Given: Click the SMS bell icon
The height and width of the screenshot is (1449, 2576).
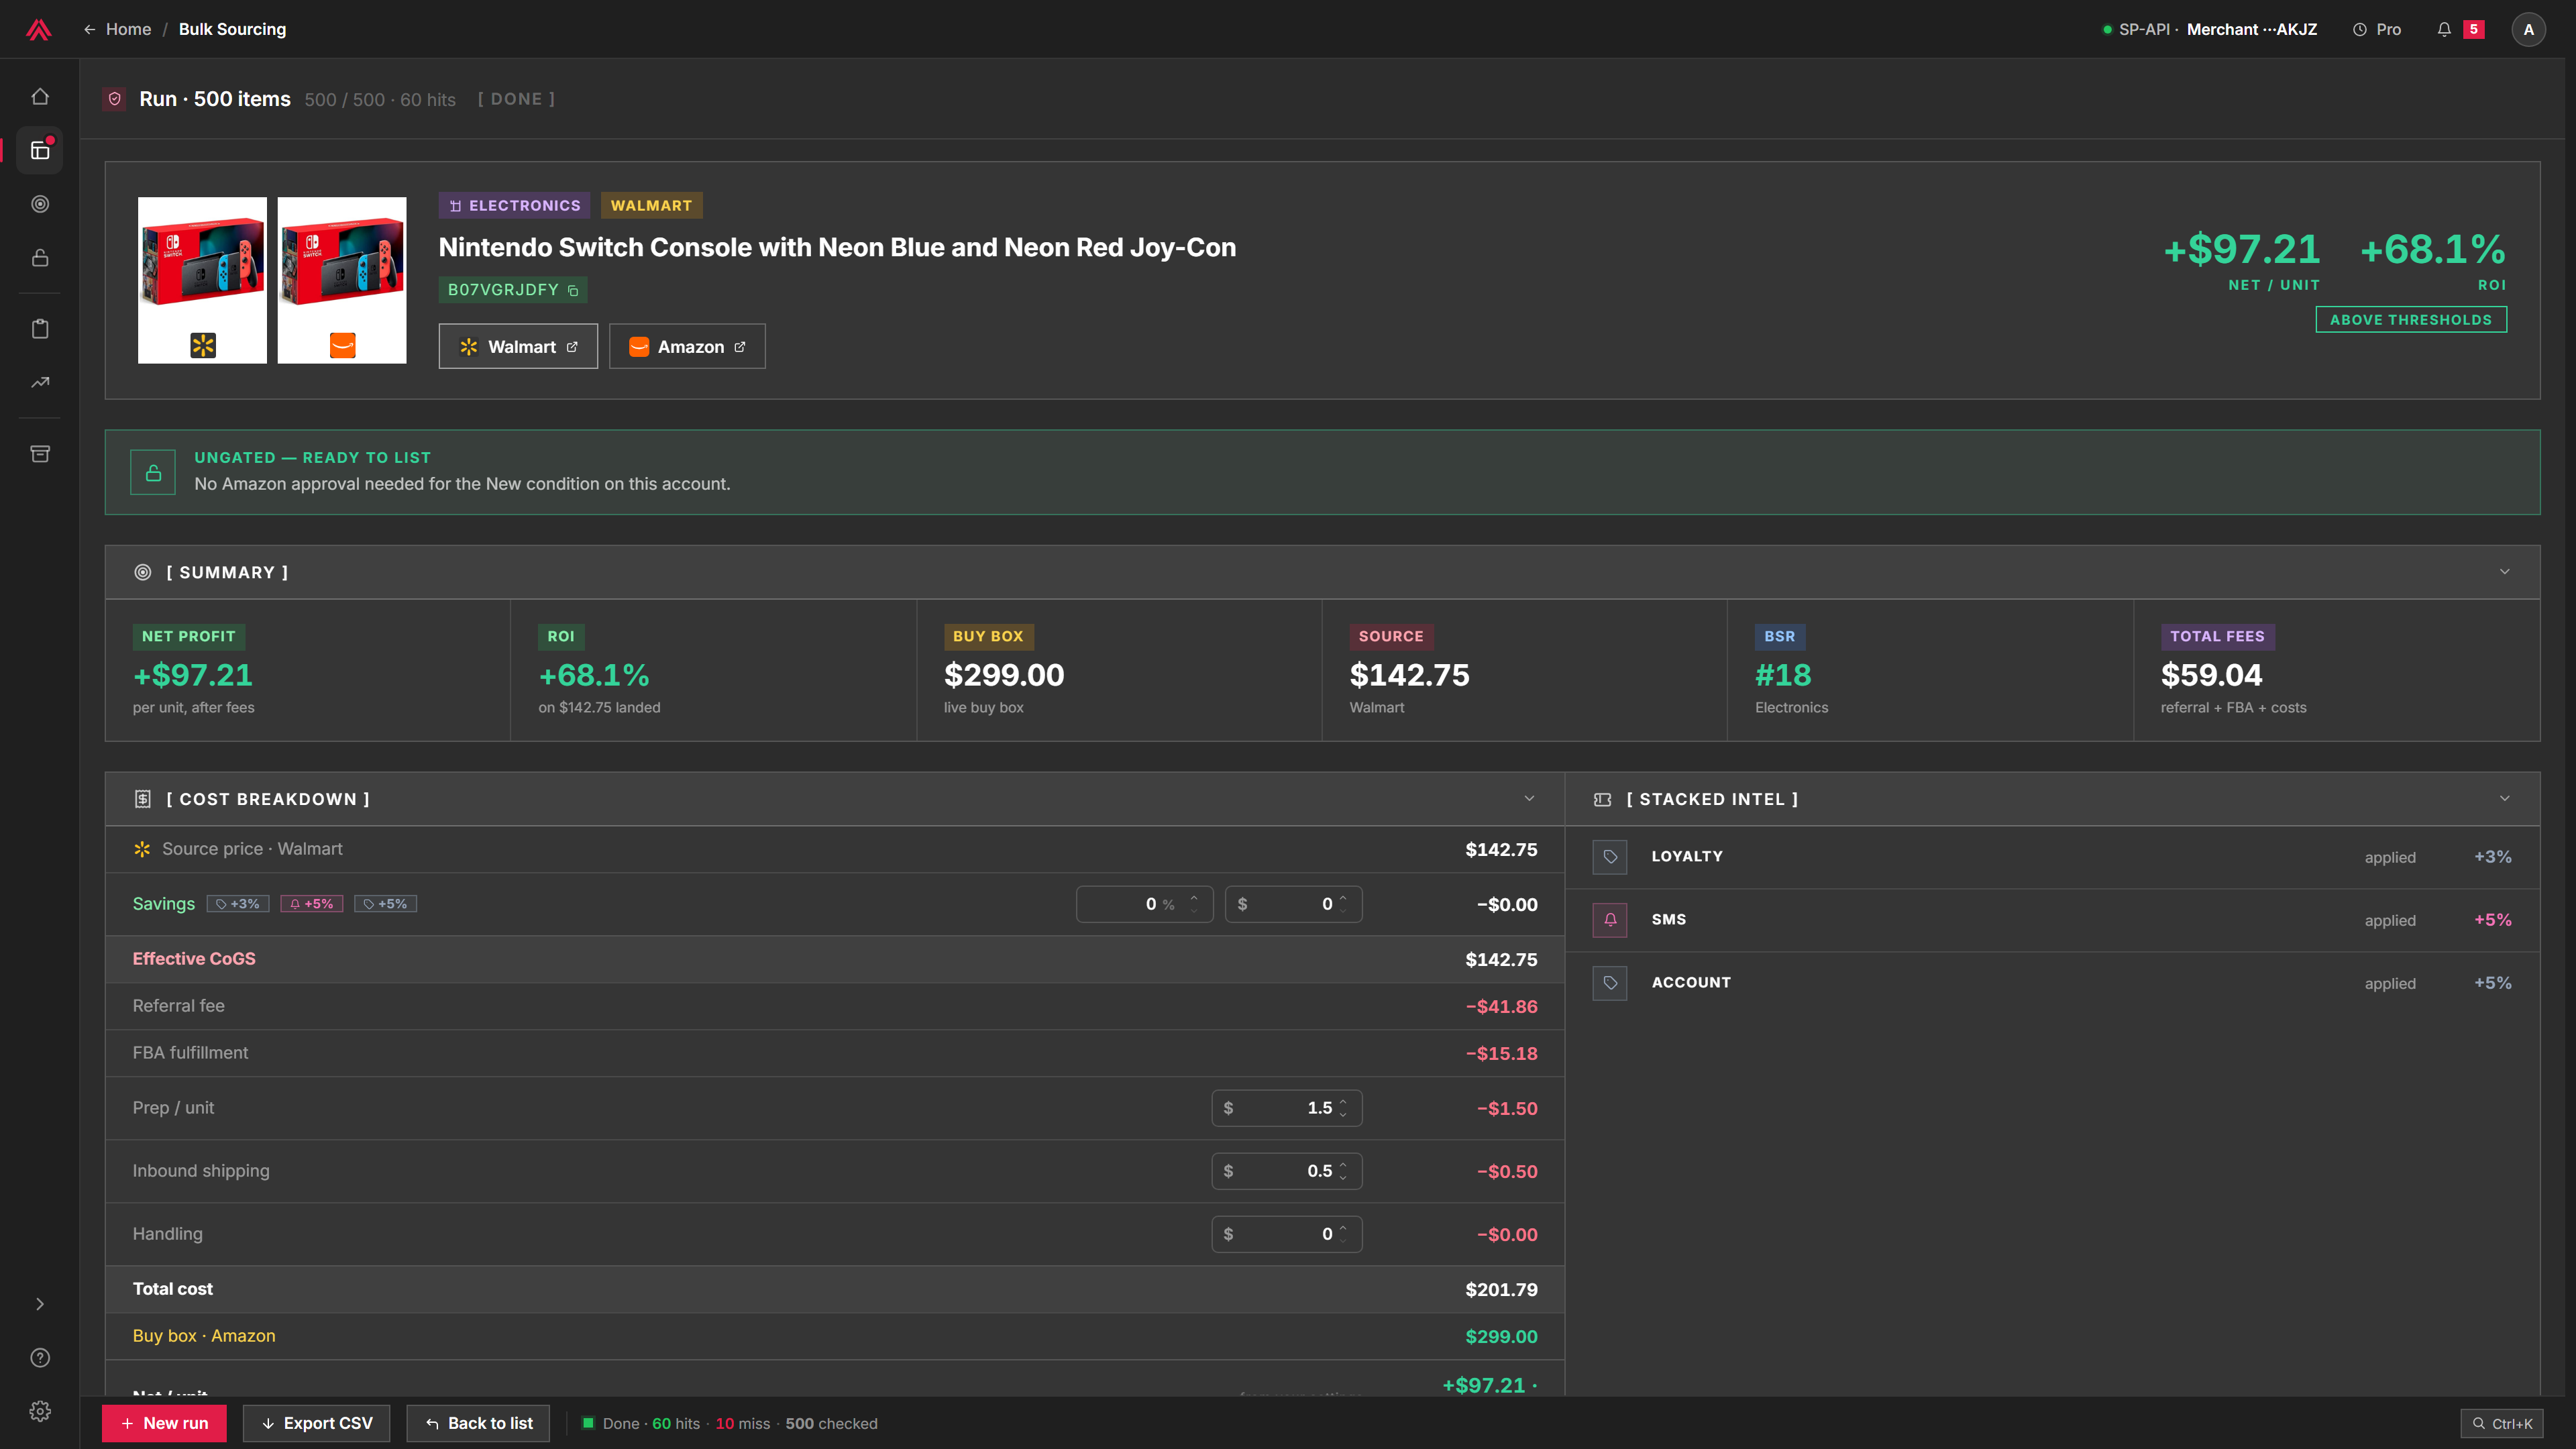Looking at the screenshot, I should (x=1610, y=920).
